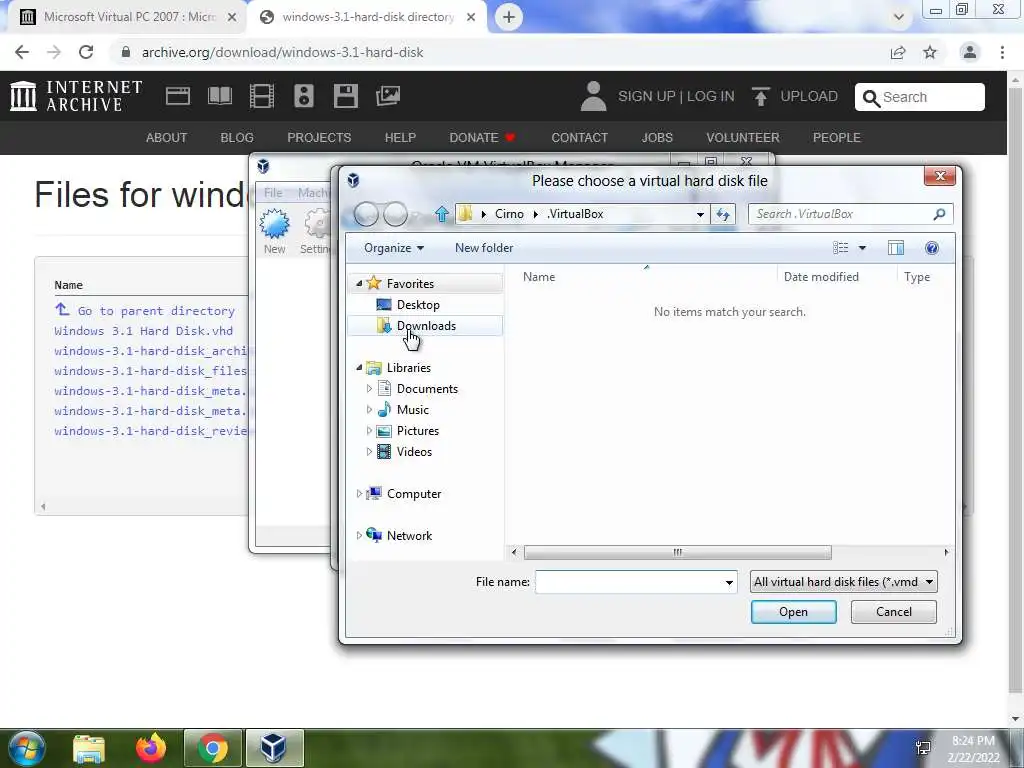This screenshot has height=768, width=1024.
Task: Launch Firefox from the taskbar
Action: (x=151, y=748)
